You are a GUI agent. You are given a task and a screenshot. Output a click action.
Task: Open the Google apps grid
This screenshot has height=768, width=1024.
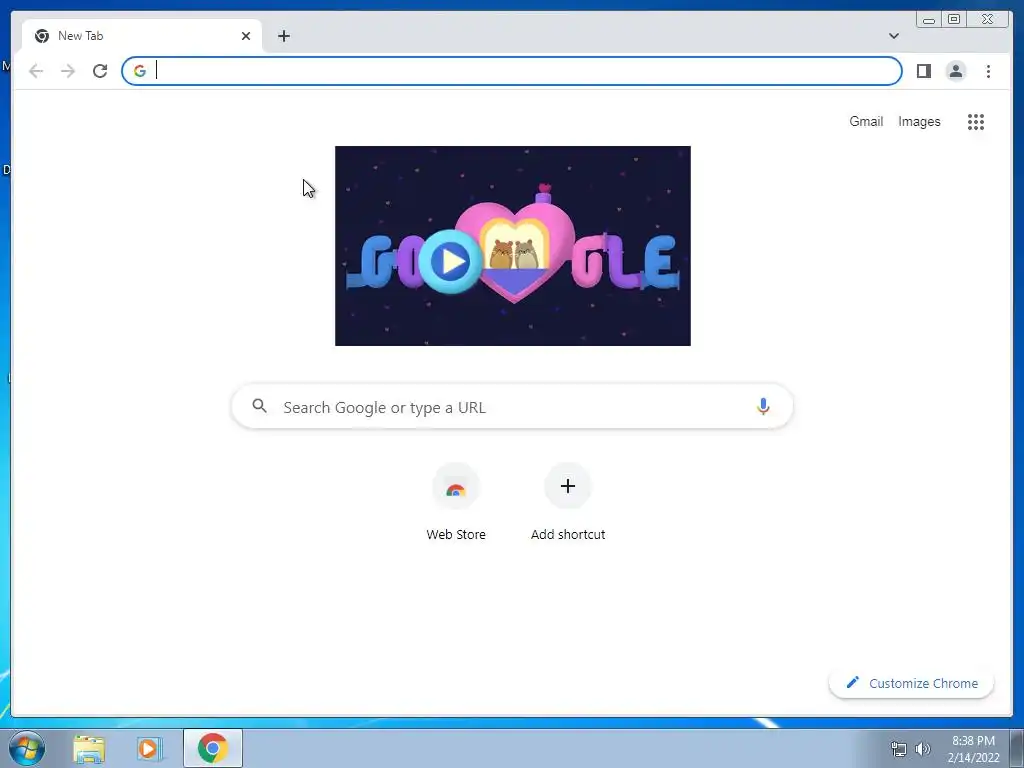(x=976, y=121)
